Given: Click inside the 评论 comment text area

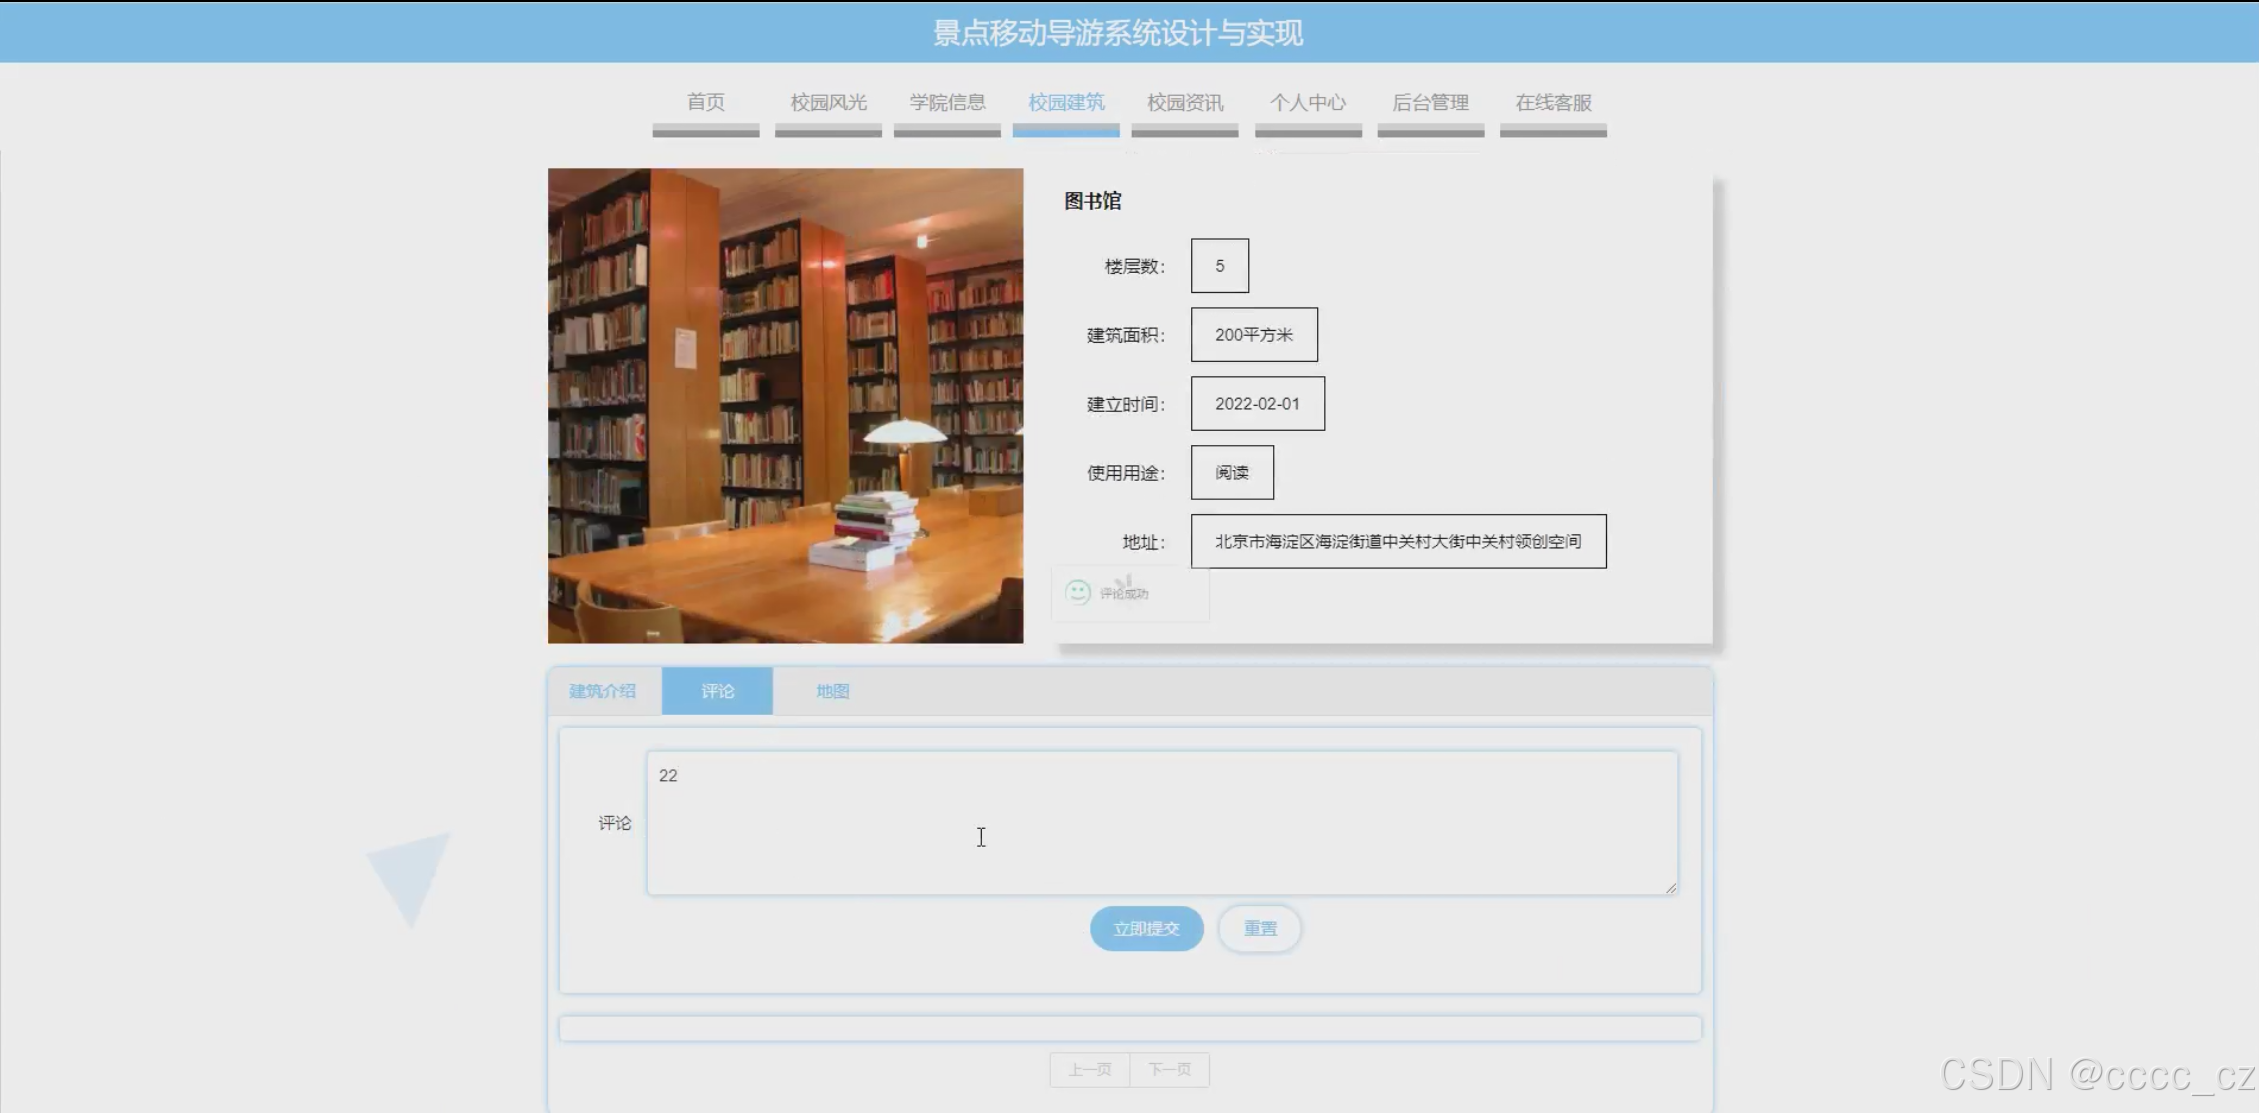Looking at the screenshot, I should 1161,823.
